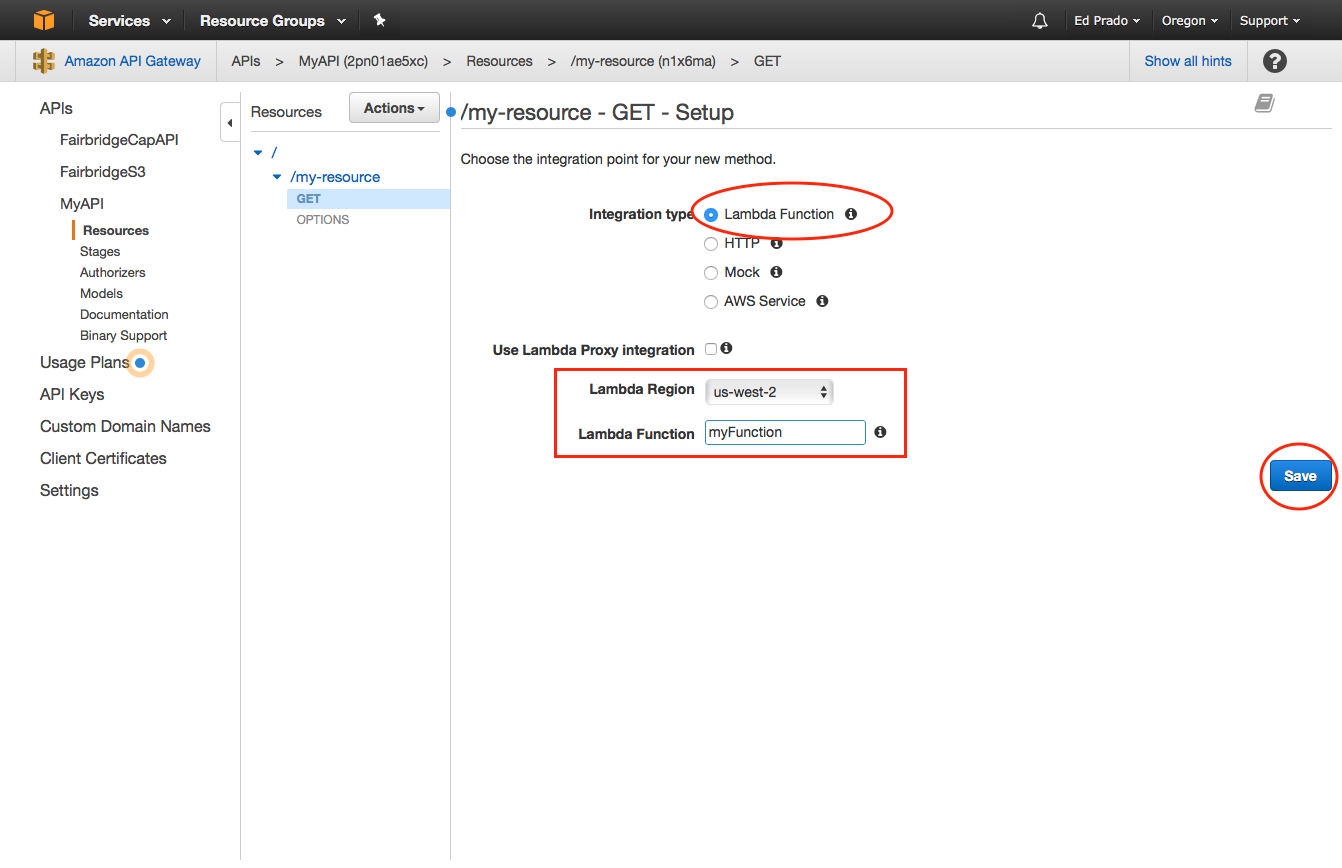
Task: Open the documentation book icon
Action: tap(1264, 104)
